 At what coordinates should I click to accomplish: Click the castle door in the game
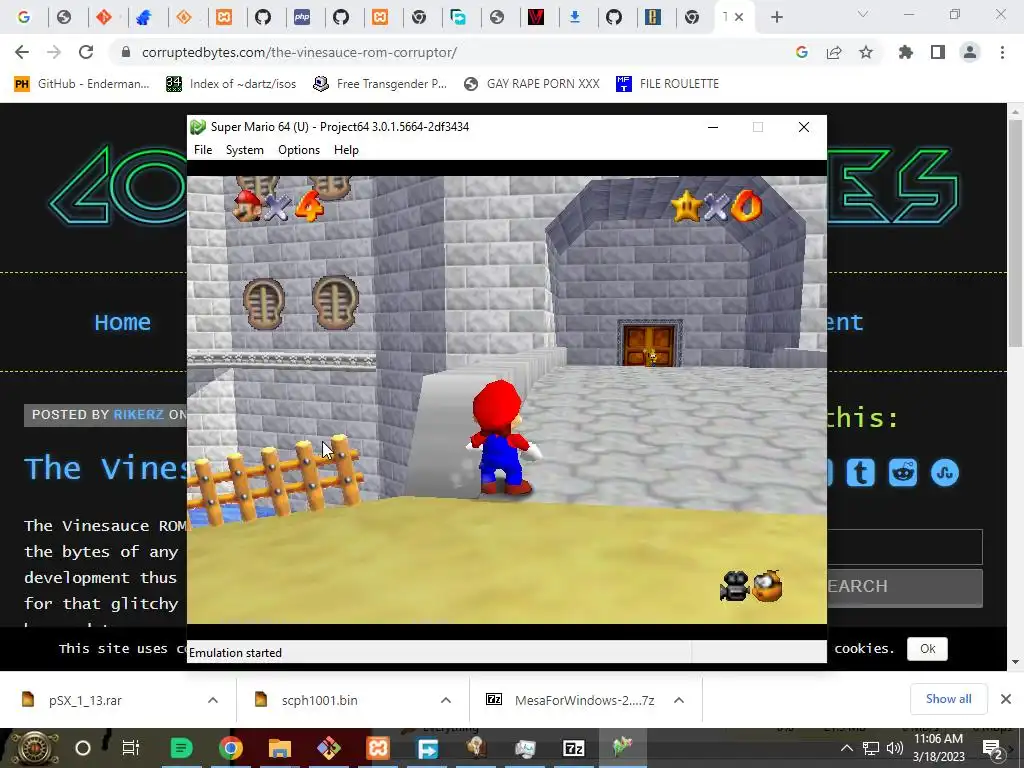click(x=649, y=344)
